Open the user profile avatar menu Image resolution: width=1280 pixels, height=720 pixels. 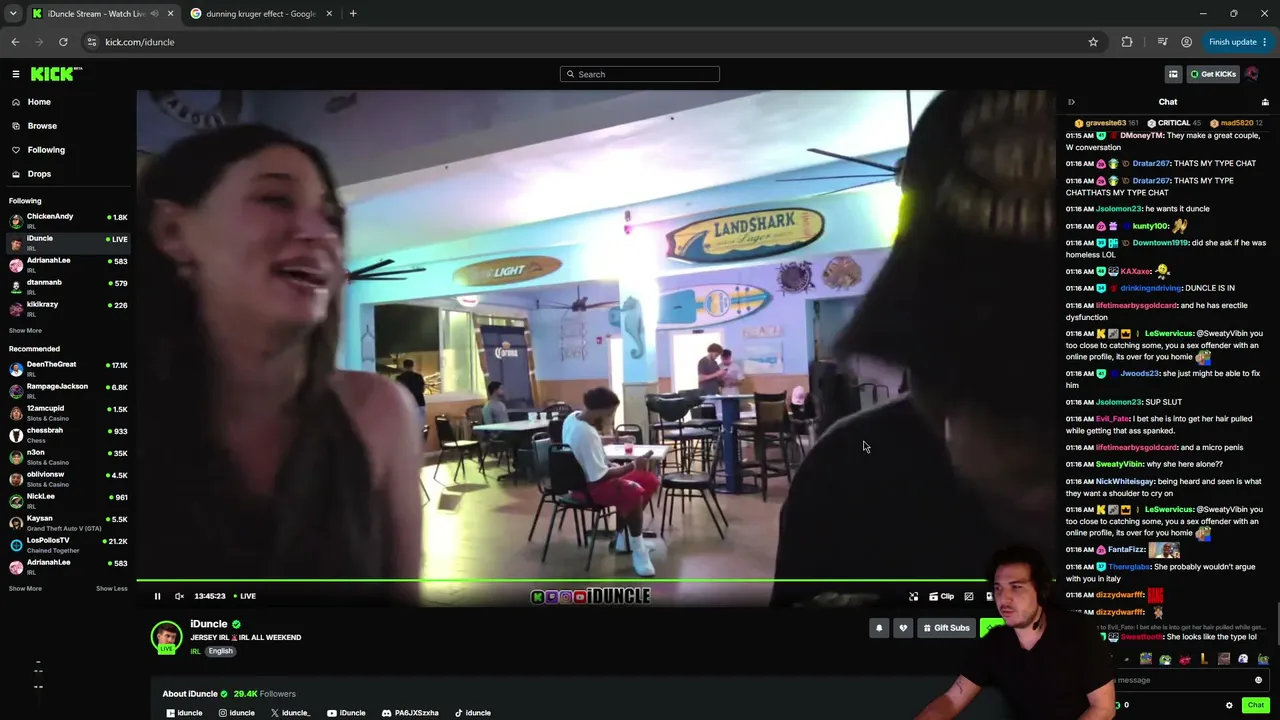(x=1252, y=74)
